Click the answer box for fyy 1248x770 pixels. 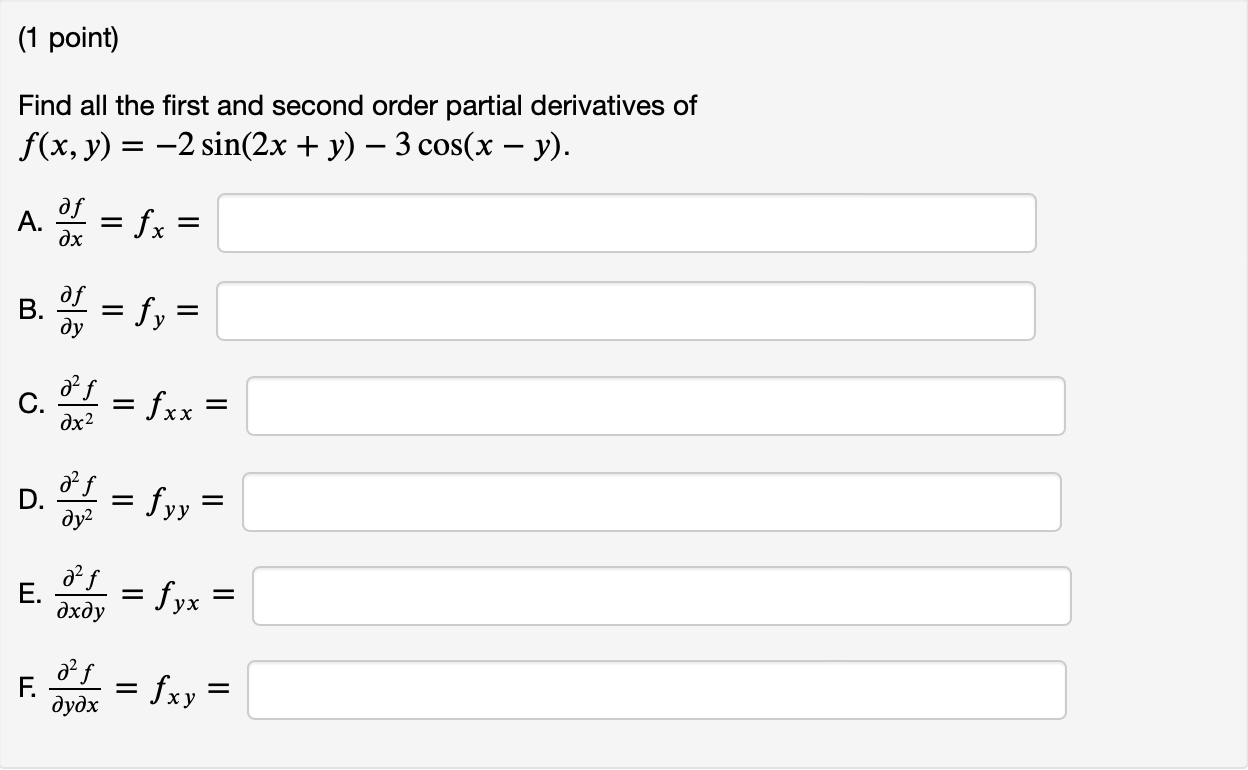pyautogui.click(x=651, y=501)
